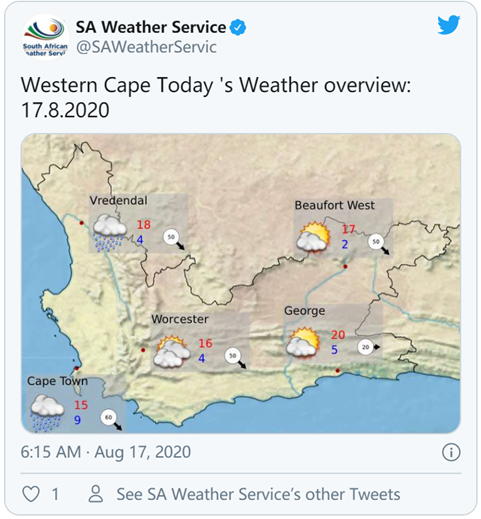
Task: Click the blue verified badge
Action: click(x=238, y=27)
